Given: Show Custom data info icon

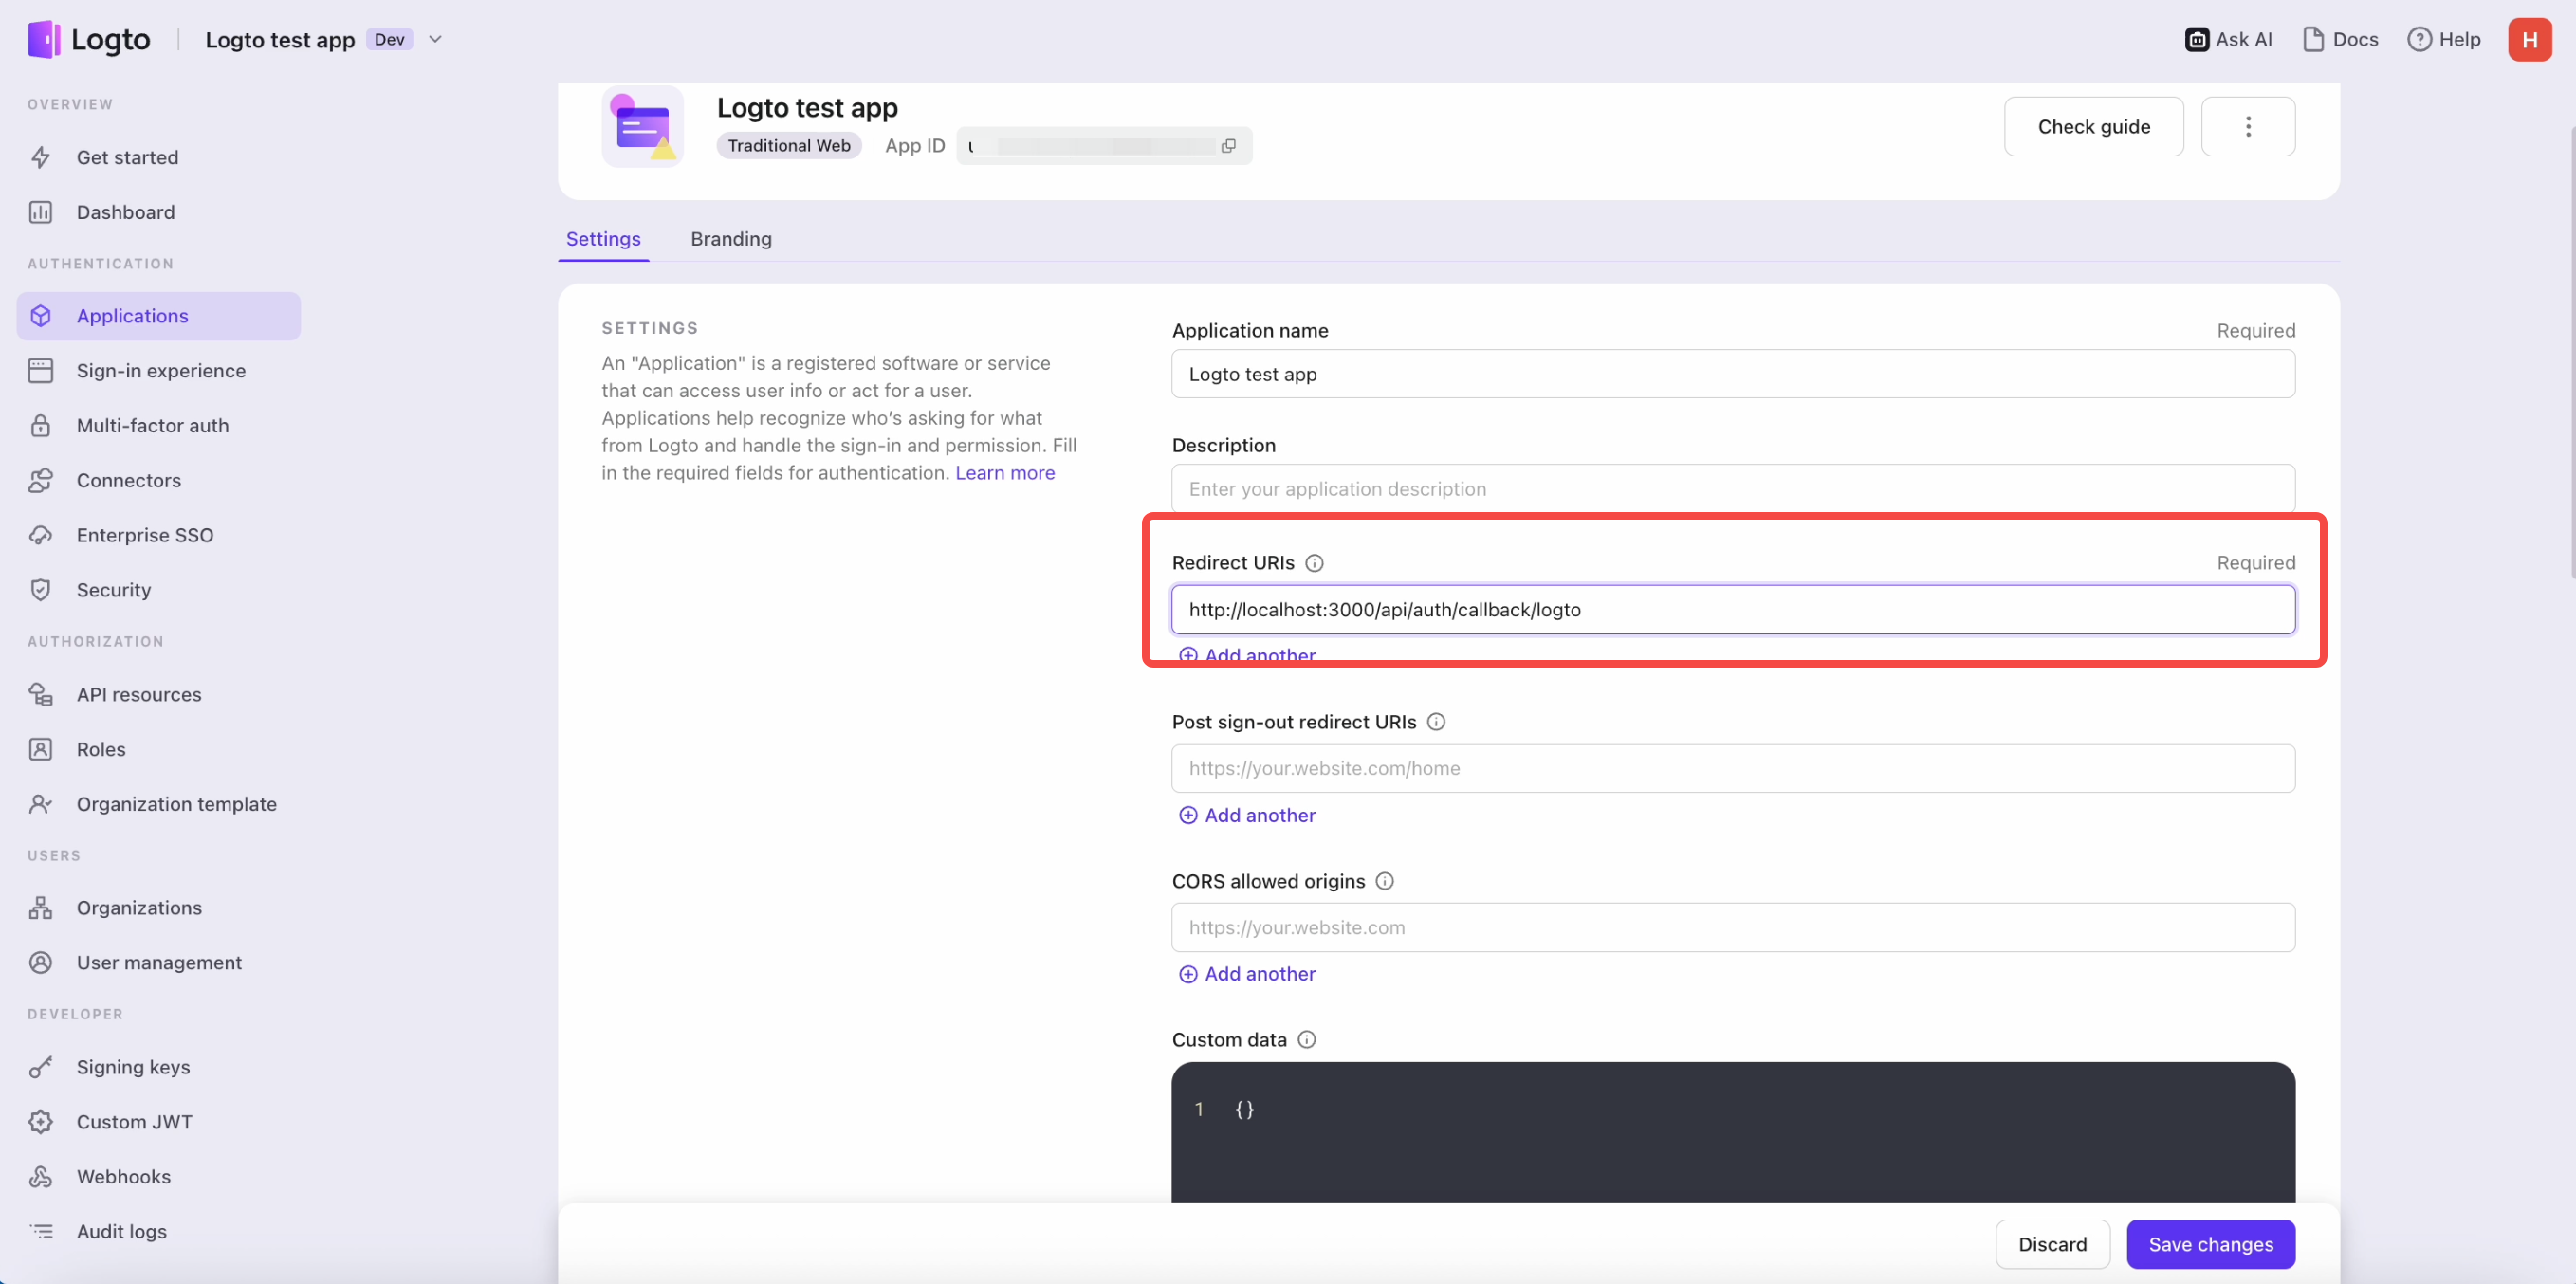Looking at the screenshot, I should click(1307, 1040).
